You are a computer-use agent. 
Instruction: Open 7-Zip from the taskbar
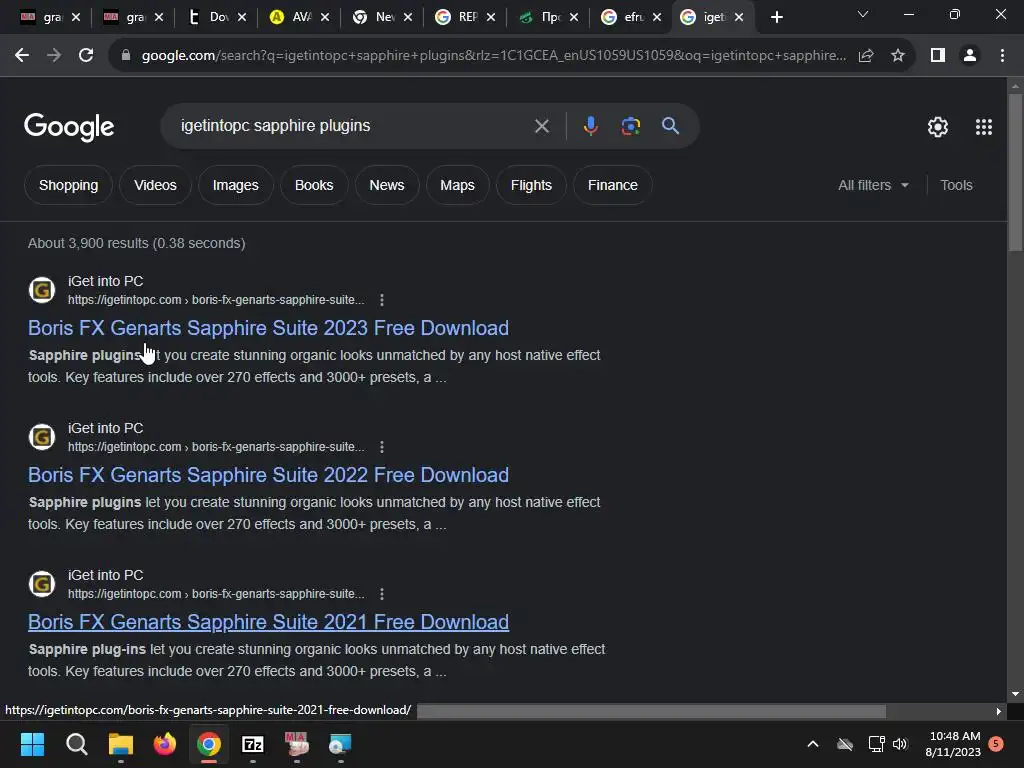click(x=253, y=744)
